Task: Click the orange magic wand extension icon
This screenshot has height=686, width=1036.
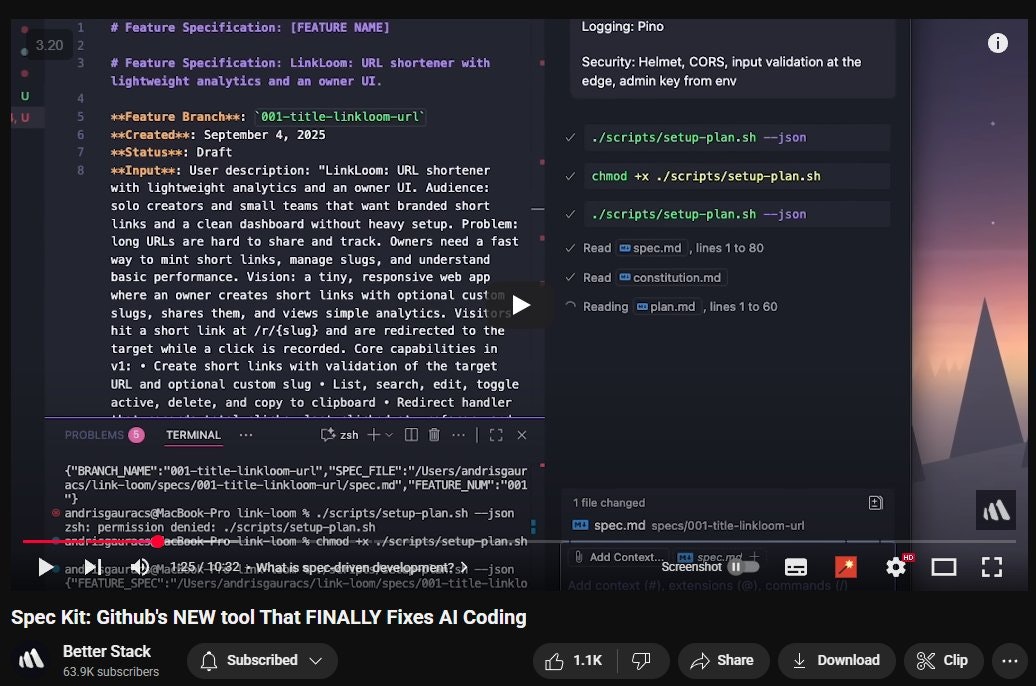Action: [x=846, y=567]
